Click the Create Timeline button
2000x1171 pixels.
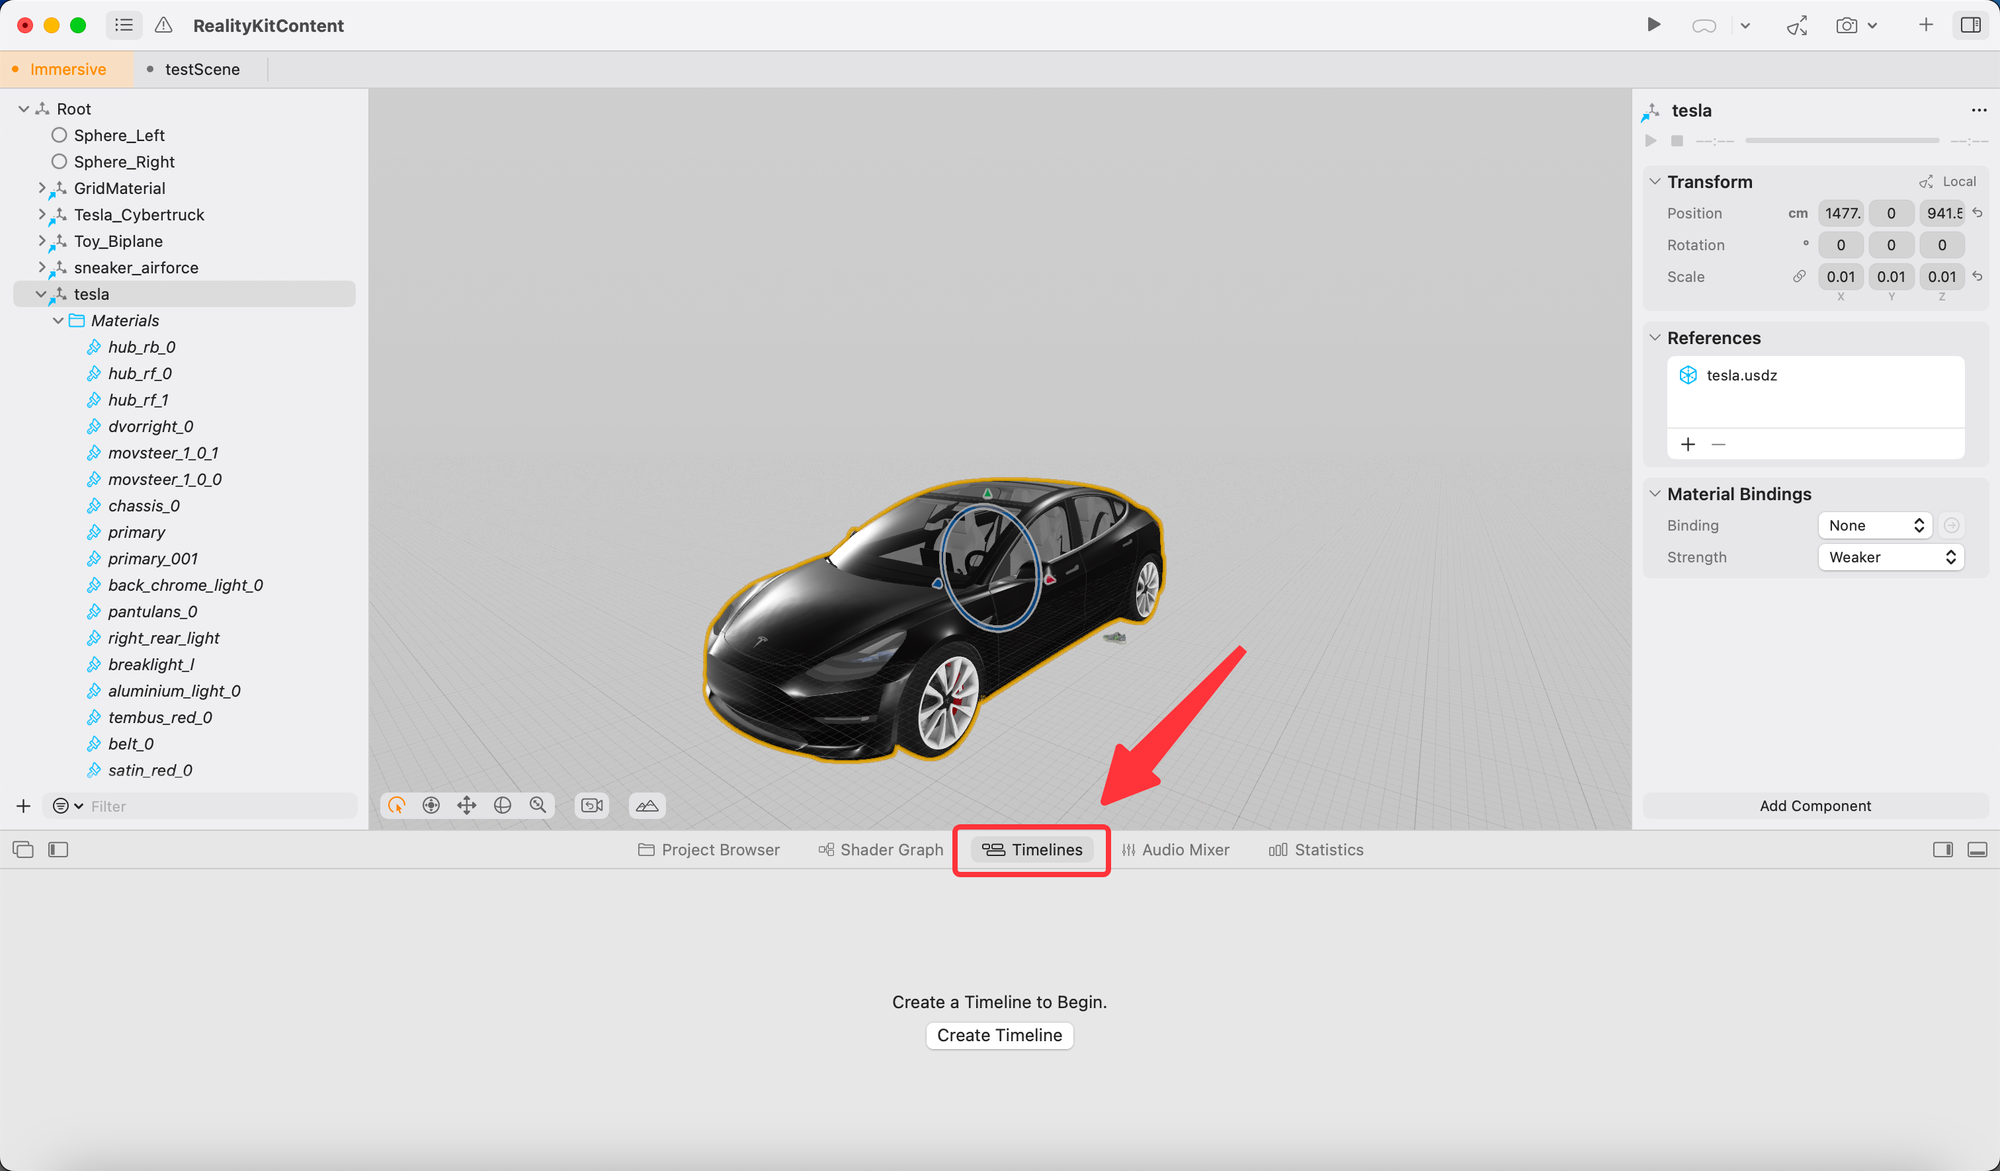[x=999, y=1036]
